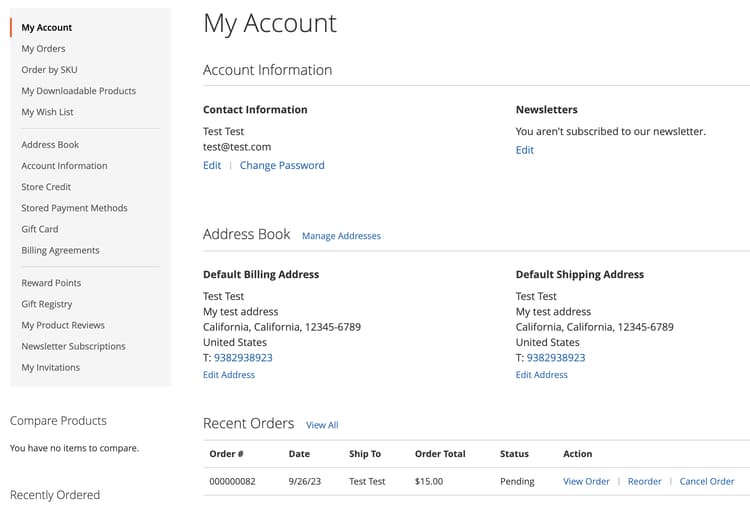The height and width of the screenshot is (507, 750).
Task: Select Order by SKU sidebar item
Action: [x=49, y=70]
